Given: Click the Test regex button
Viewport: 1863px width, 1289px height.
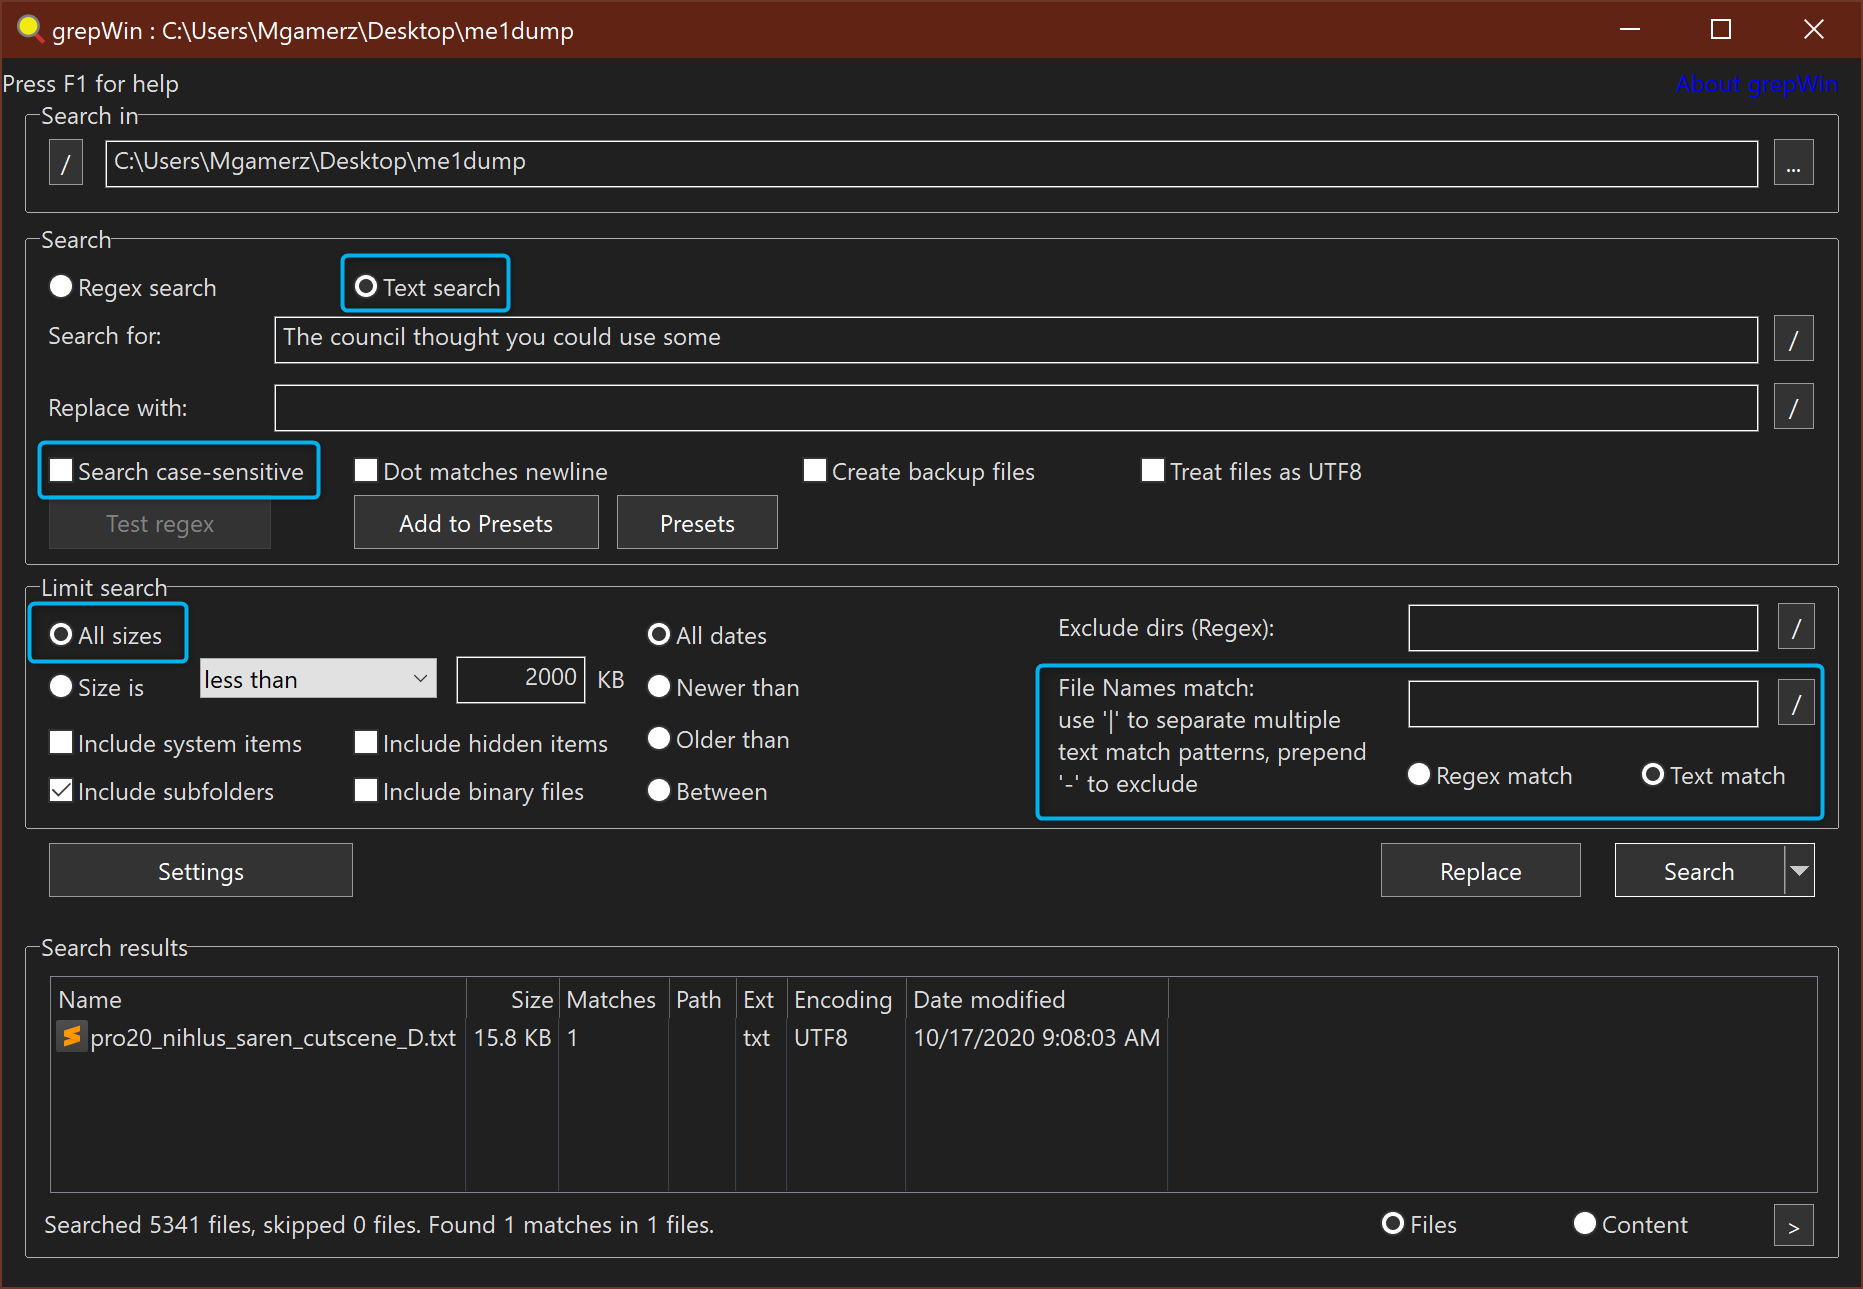Looking at the screenshot, I should click(160, 523).
